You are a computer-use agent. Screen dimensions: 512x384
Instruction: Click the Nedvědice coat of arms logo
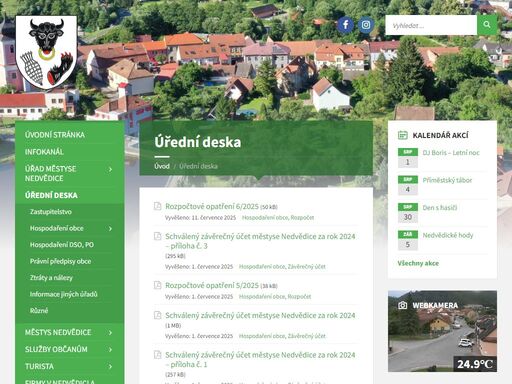(x=46, y=52)
